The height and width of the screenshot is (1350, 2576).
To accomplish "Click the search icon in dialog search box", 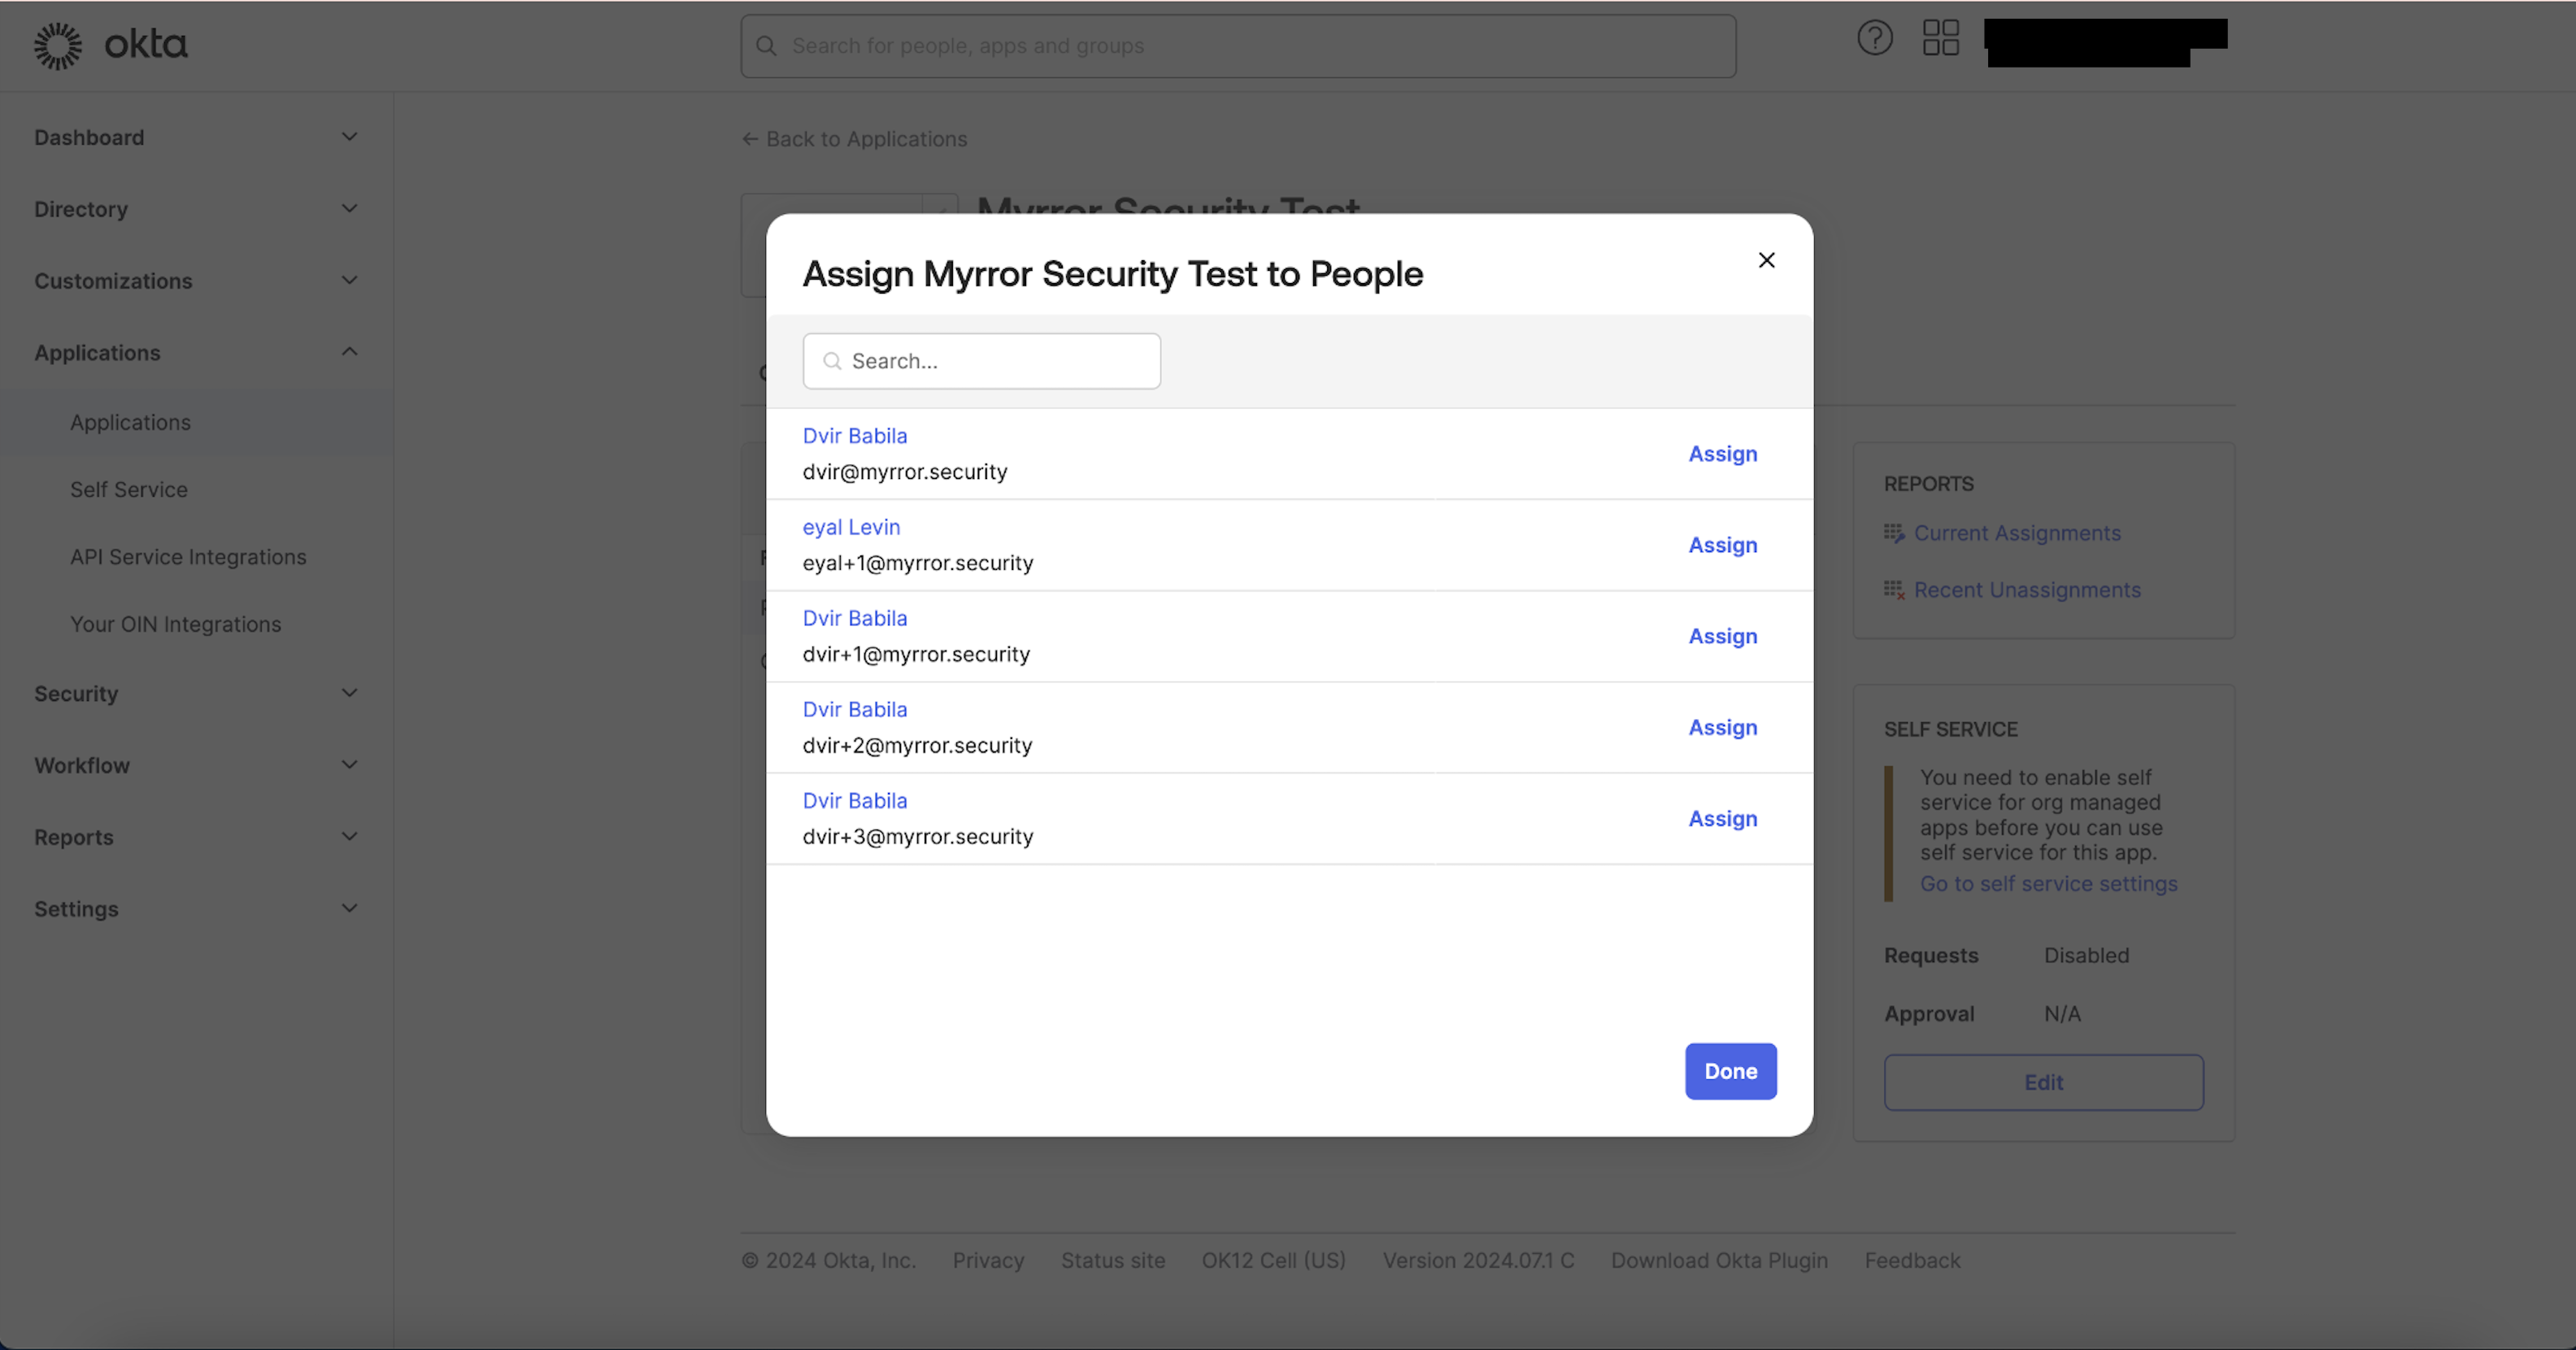I will (x=832, y=361).
